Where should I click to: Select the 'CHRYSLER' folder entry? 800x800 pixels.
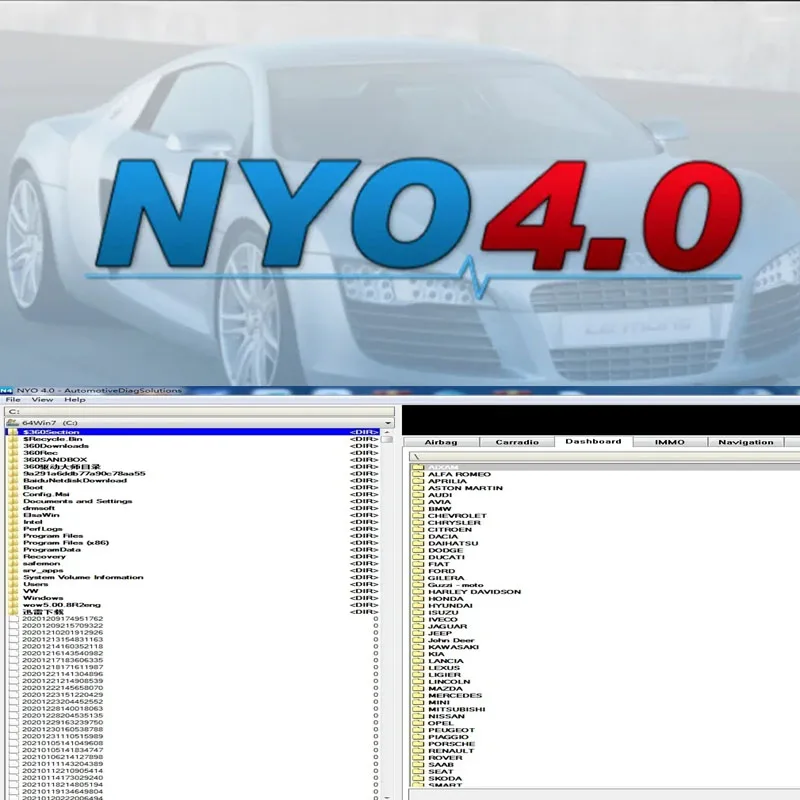tap(455, 522)
